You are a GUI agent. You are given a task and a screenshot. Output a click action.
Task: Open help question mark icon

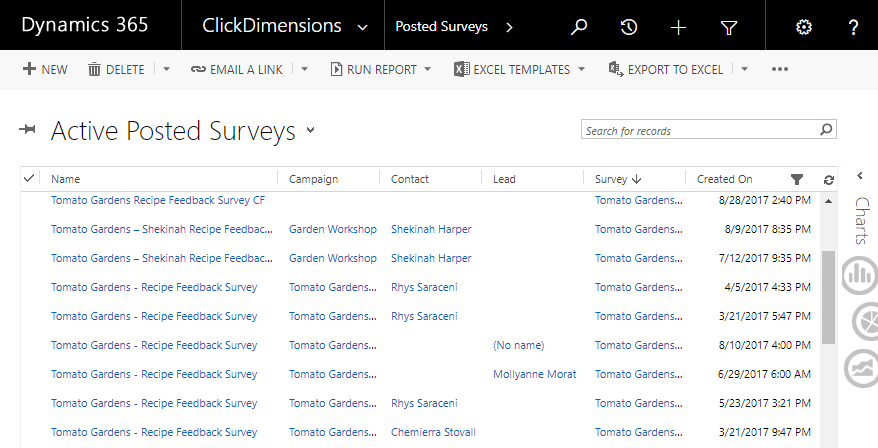tap(853, 27)
